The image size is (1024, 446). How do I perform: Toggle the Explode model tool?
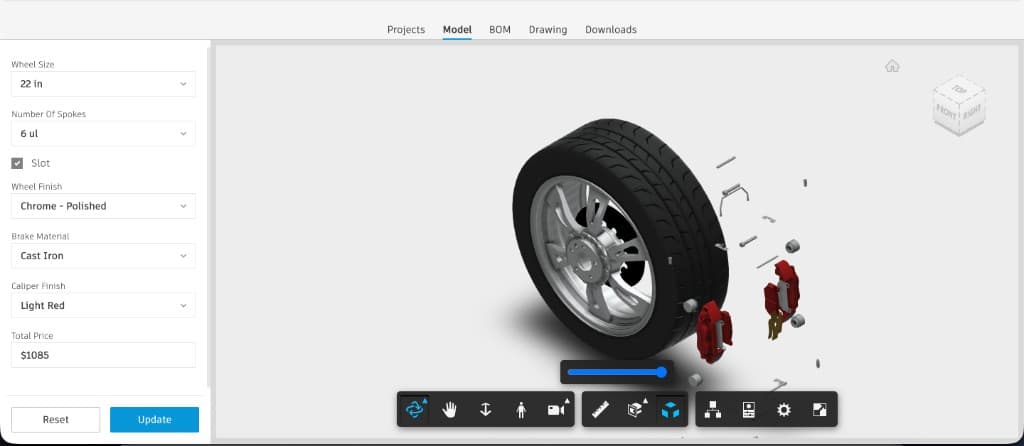point(671,409)
